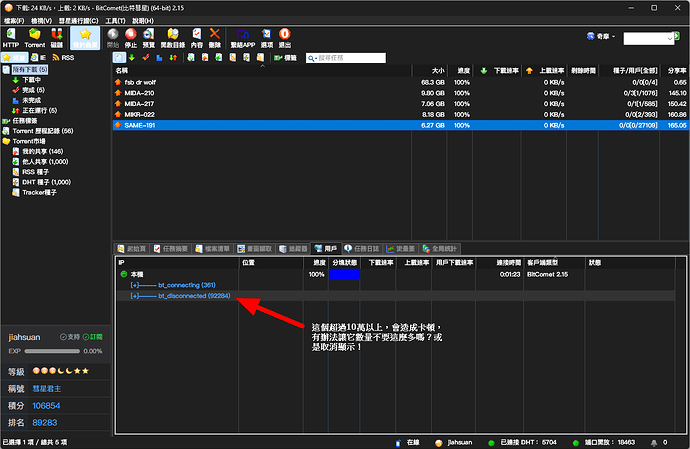Filter list by running up-down arrows
The width and height of the screenshot is (690, 449).
[x=173, y=58]
